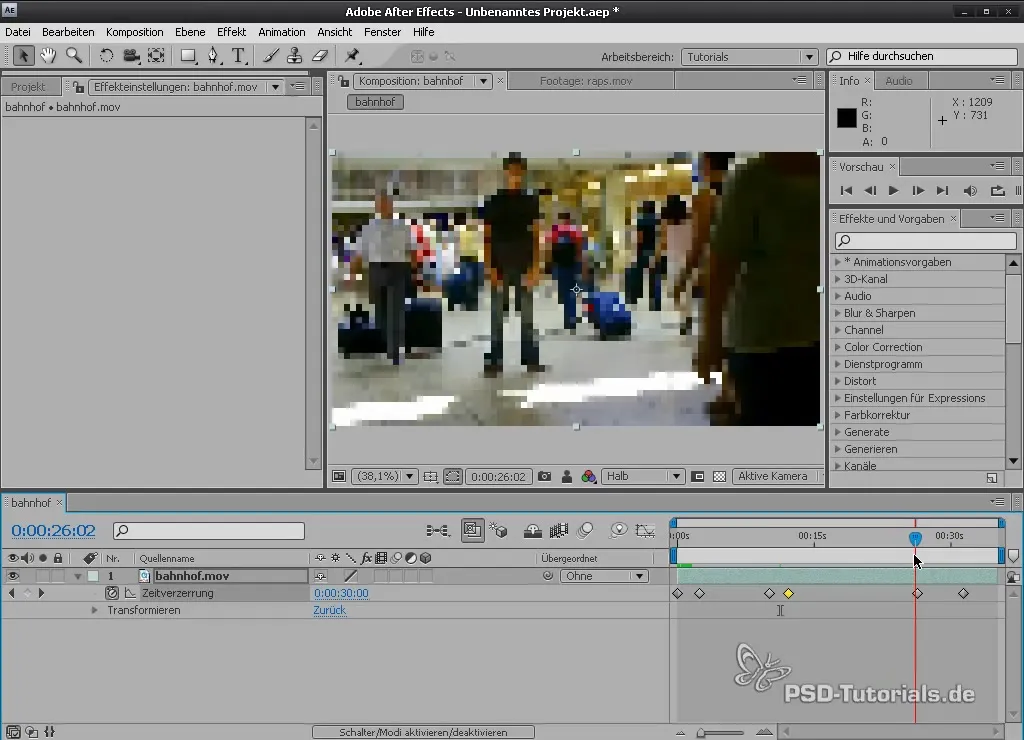Play the preview

pos(893,191)
